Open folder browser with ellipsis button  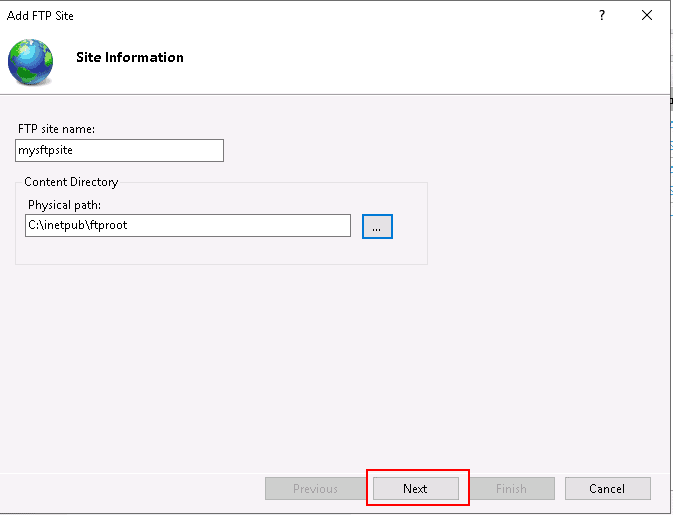tap(377, 226)
